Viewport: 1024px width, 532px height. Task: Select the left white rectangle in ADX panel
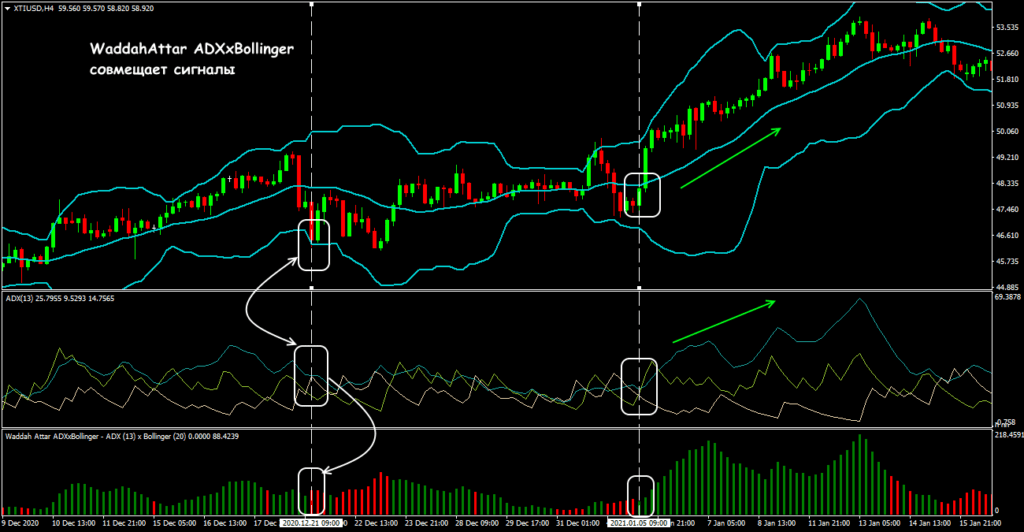(311, 376)
